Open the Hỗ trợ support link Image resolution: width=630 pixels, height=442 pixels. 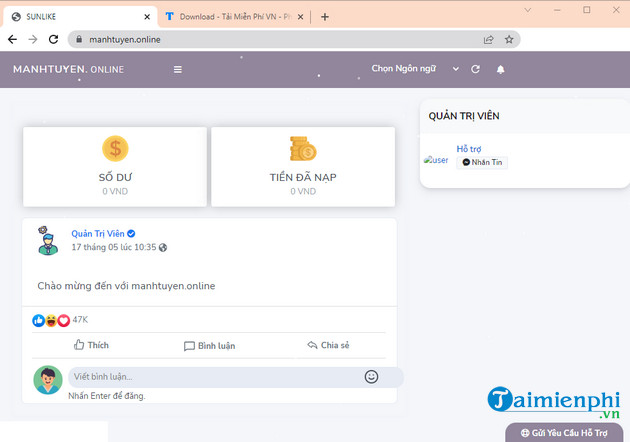(468, 149)
